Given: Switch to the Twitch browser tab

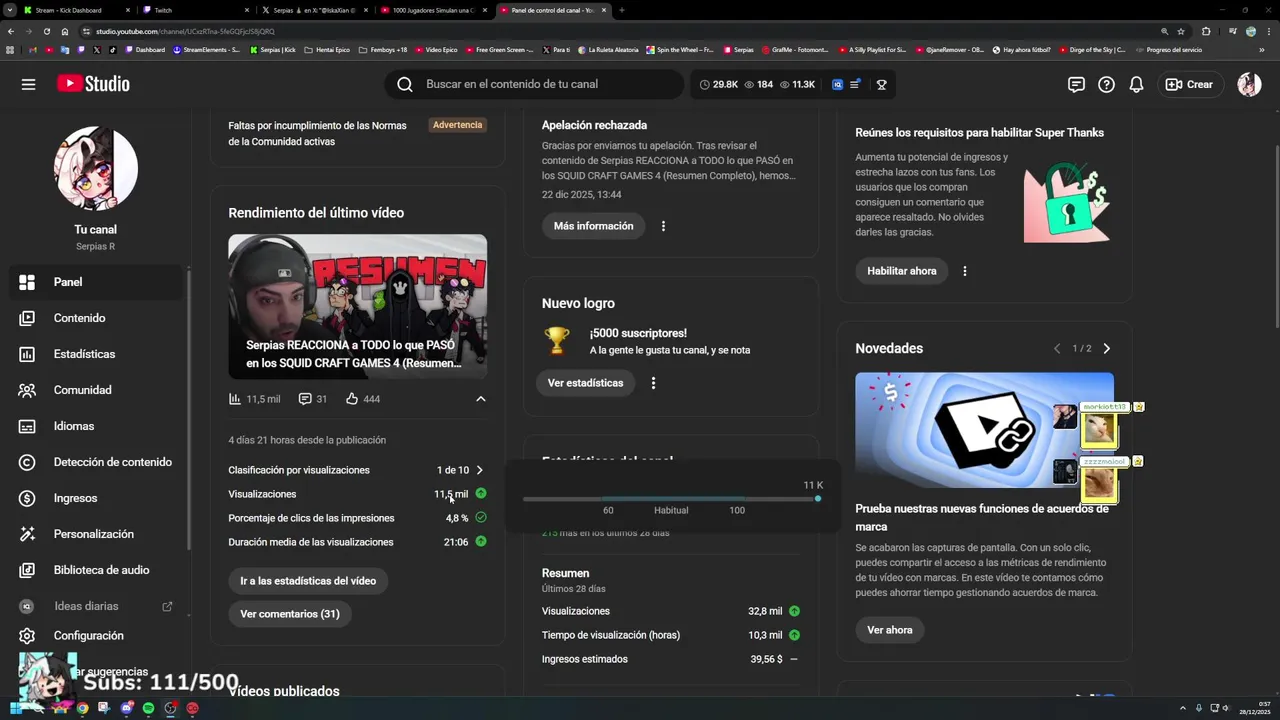Looking at the screenshot, I should 195,10.
